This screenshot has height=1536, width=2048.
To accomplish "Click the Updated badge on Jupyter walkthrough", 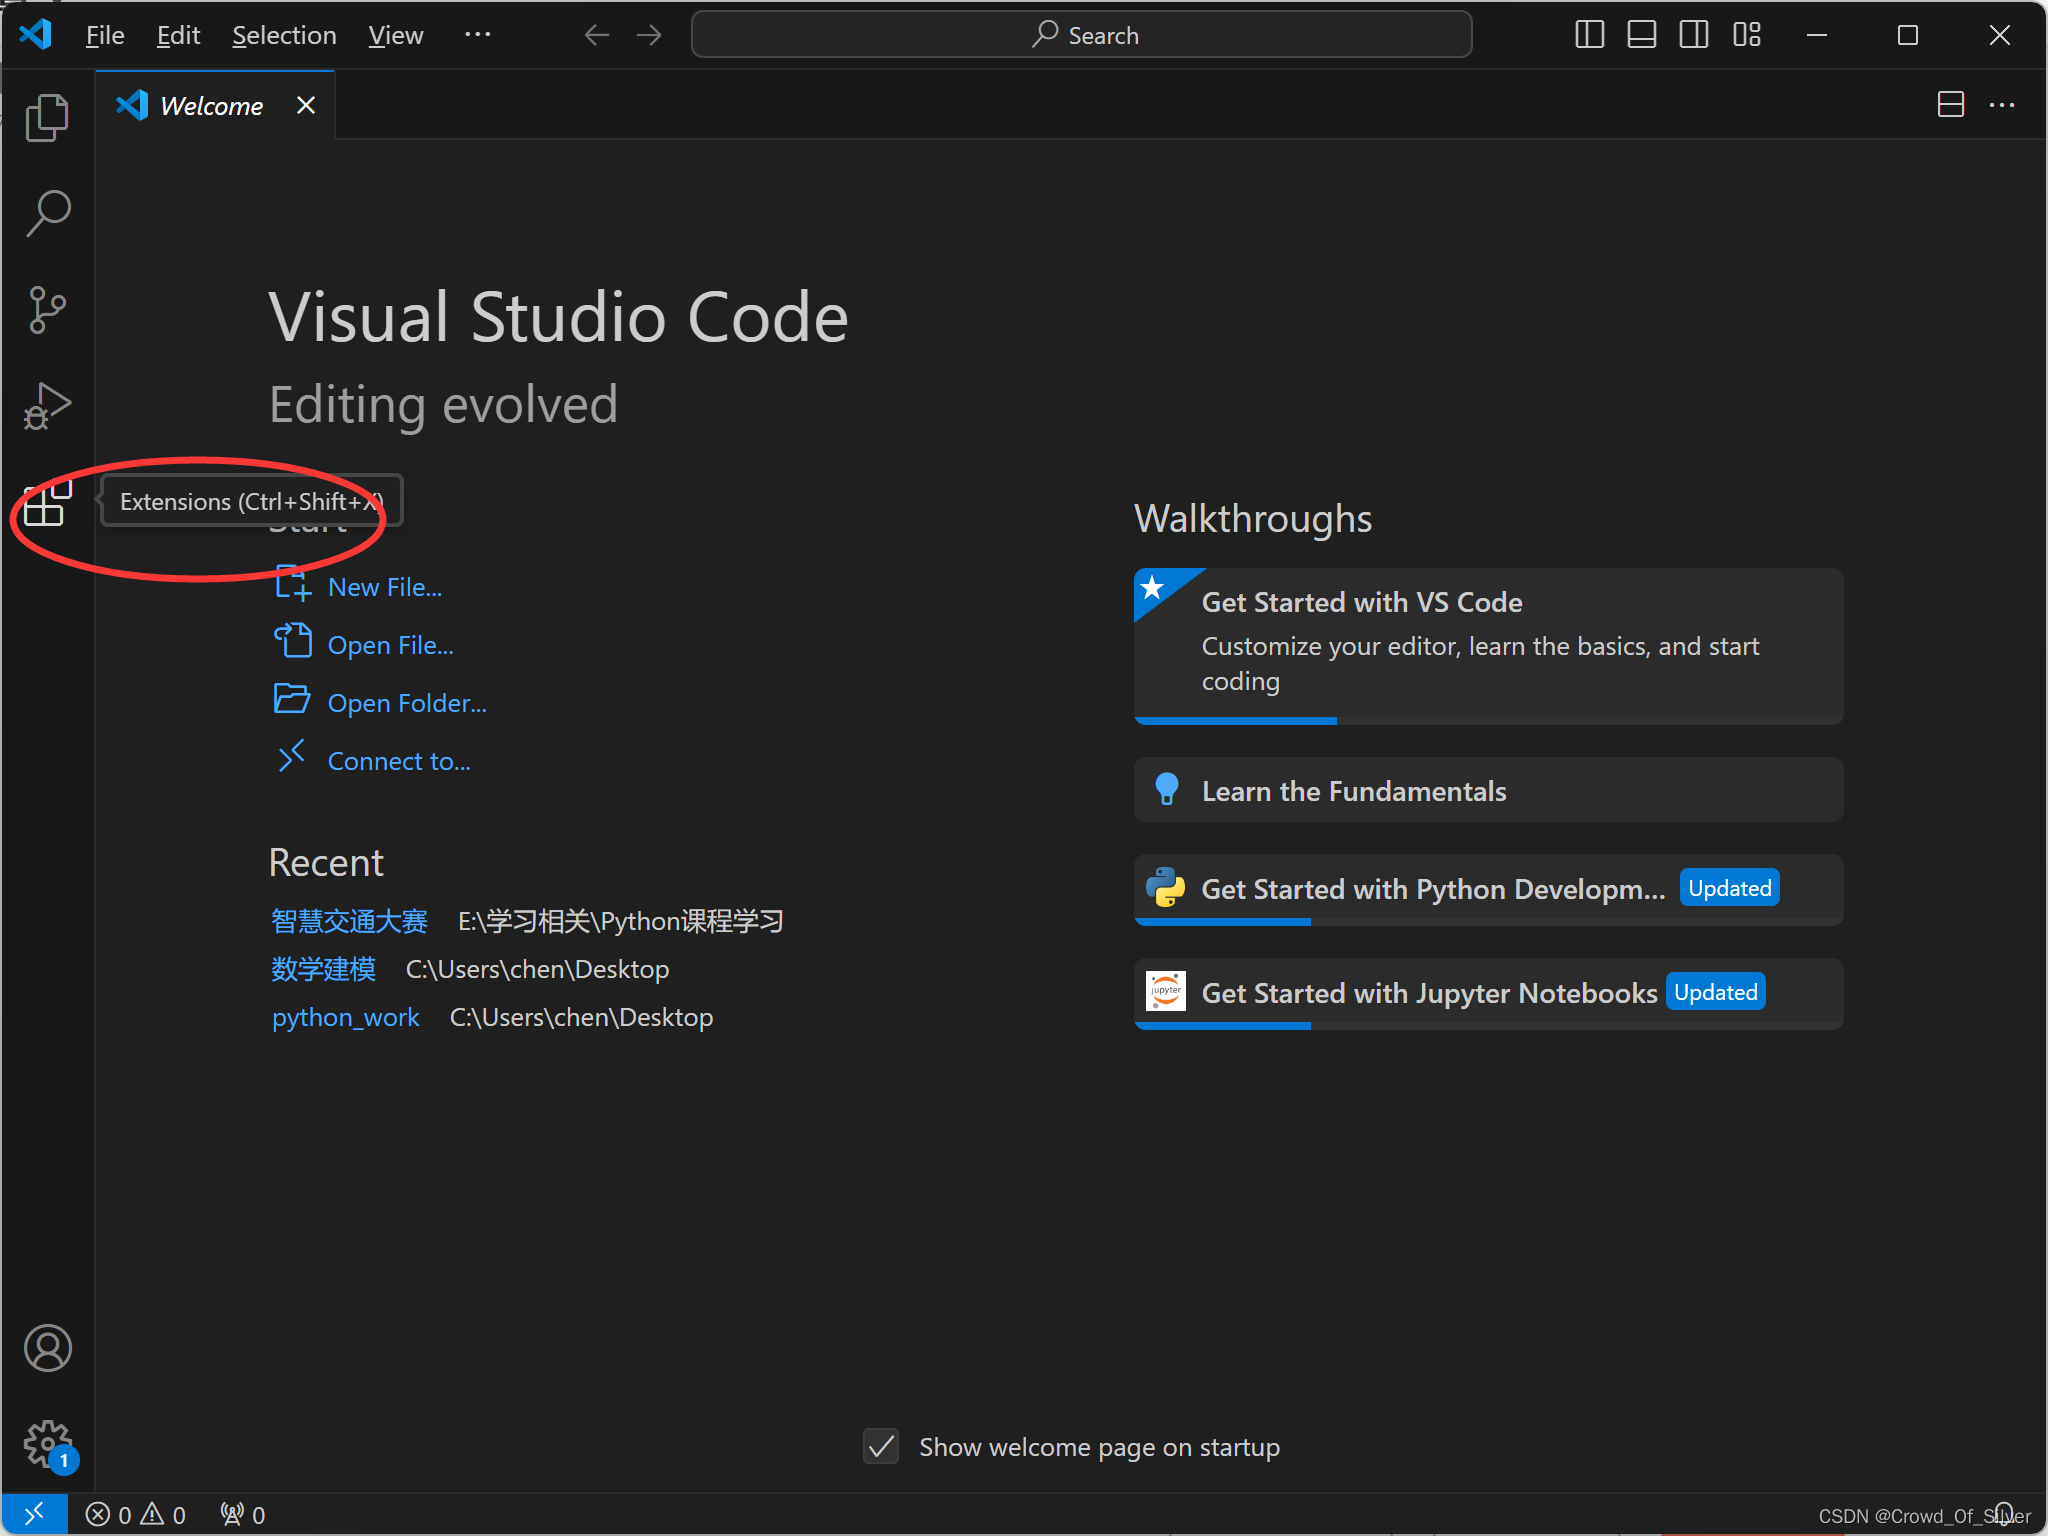I will coord(1715,992).
